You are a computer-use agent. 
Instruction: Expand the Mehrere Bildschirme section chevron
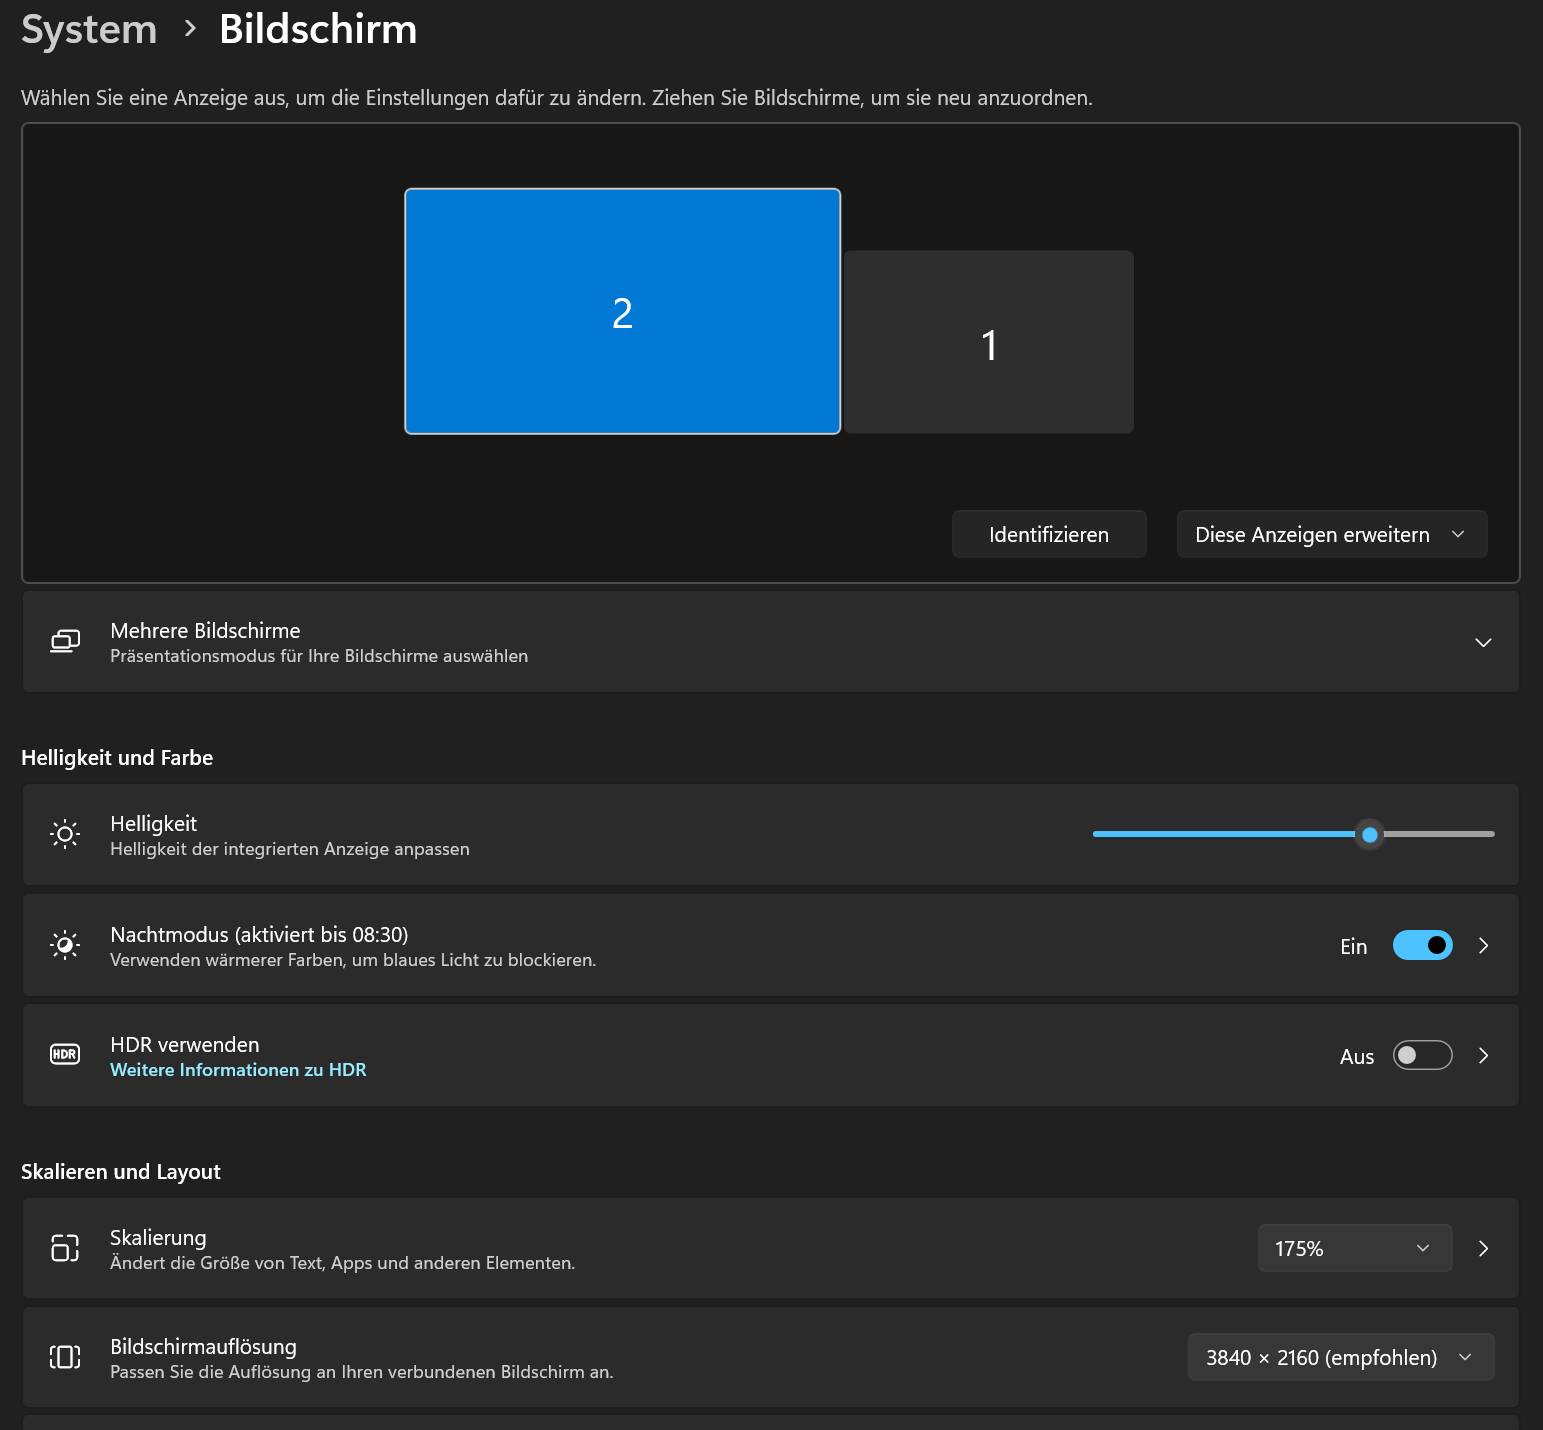[1483, 642]
